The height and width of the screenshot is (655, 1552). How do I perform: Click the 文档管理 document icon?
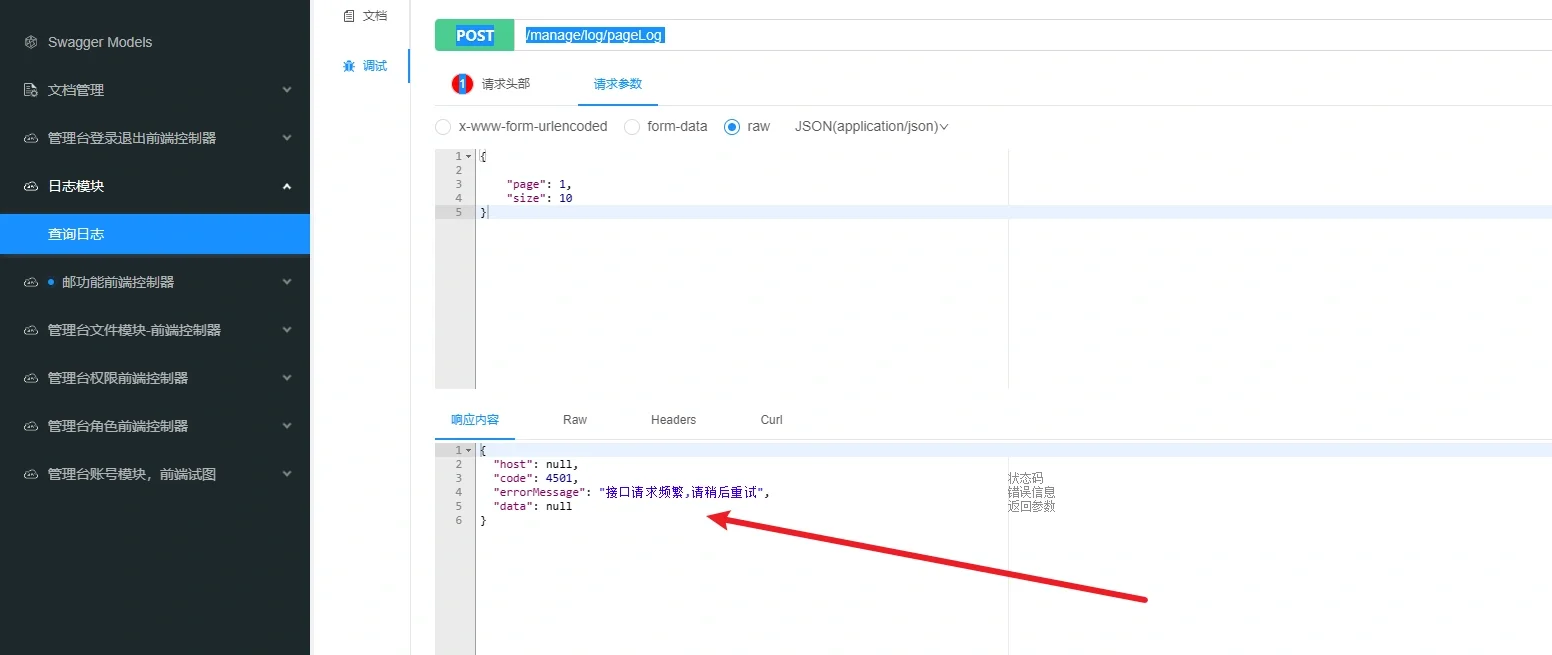(28, 89)
